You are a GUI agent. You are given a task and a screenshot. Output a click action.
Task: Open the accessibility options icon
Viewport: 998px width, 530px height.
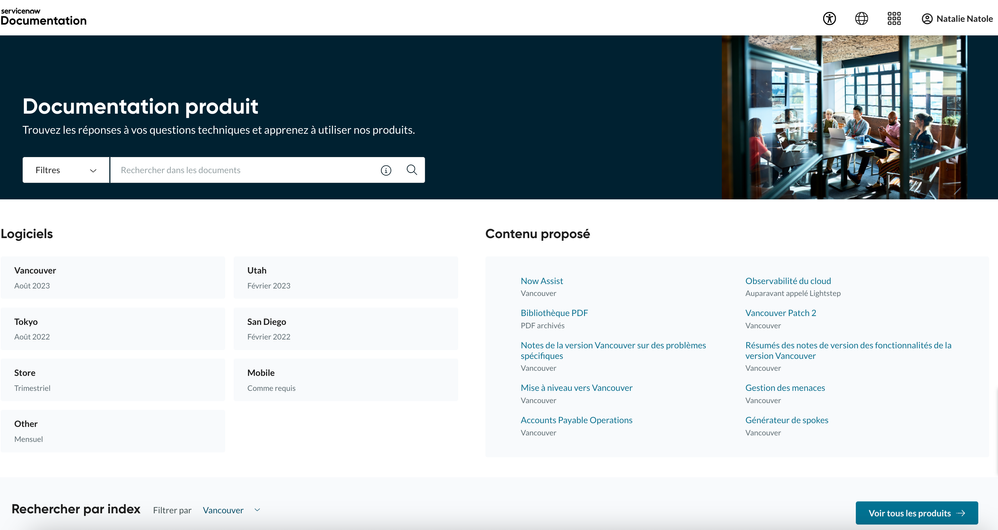(x=829, y=18)
